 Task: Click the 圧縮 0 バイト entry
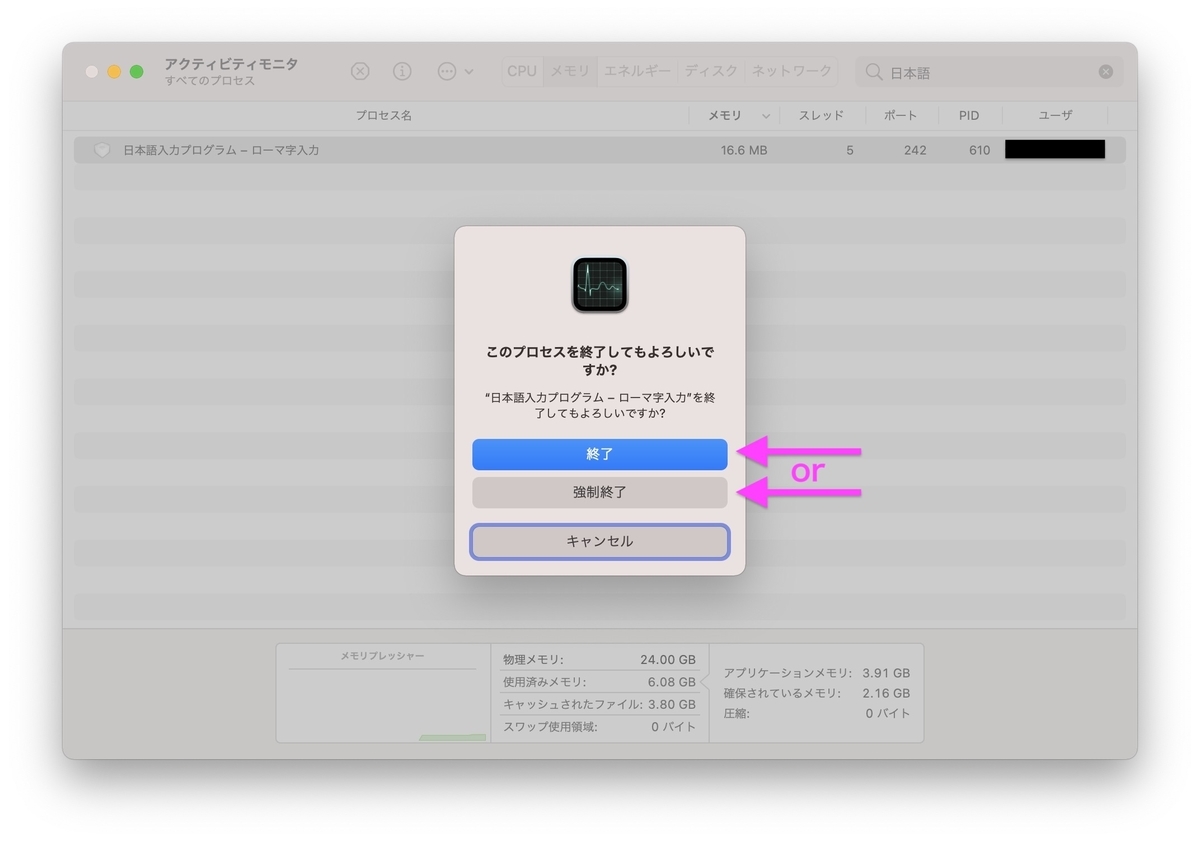(817, 714)
